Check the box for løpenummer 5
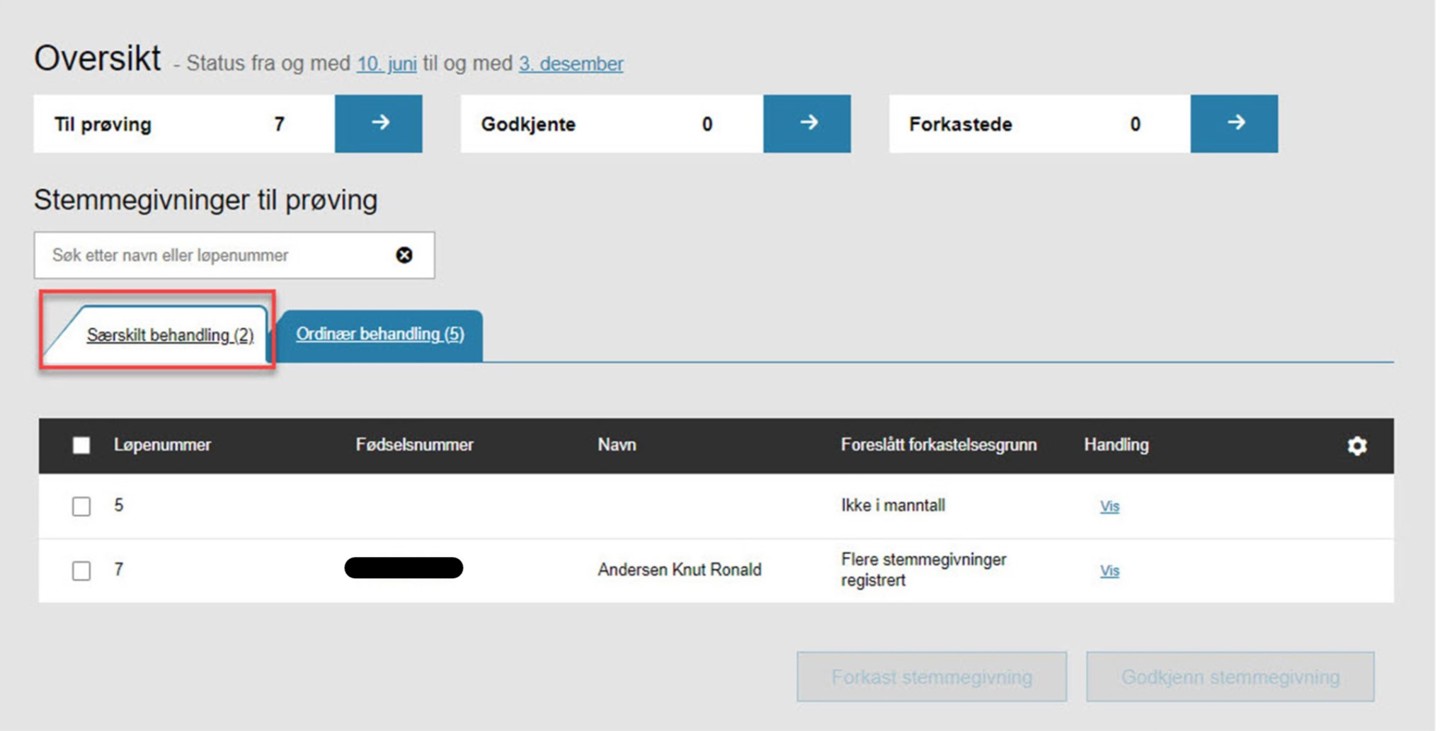1440x731 pixels. pos(82,507)
